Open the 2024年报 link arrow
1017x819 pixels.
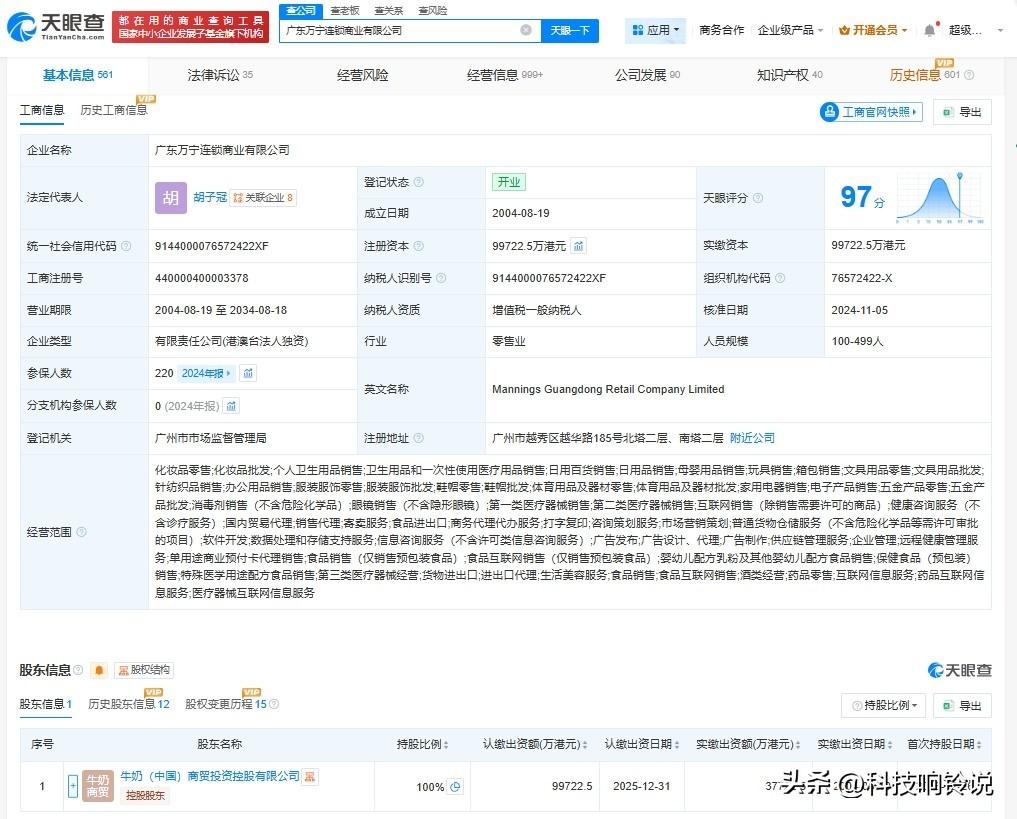point(206,374)
